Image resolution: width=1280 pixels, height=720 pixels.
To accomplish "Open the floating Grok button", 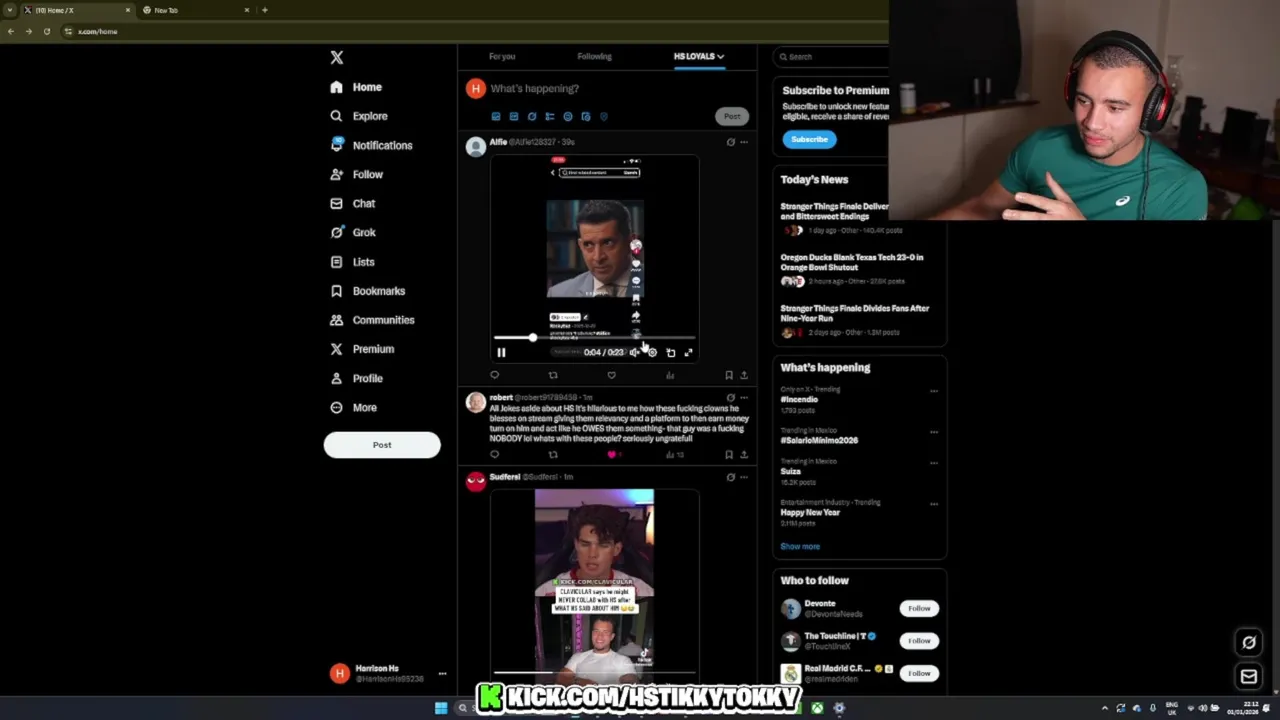I will click(1249, 642).
